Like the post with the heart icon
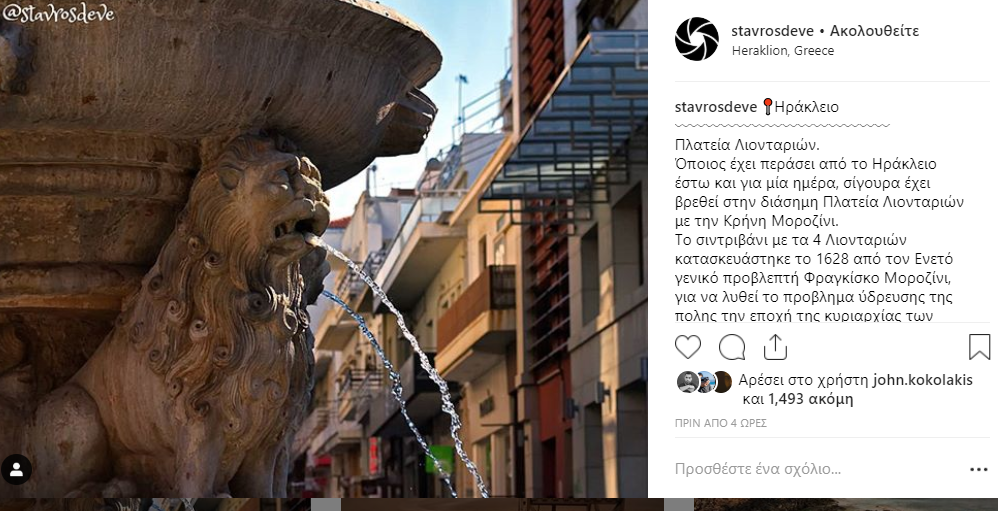998x511 pixels. coord(687,347)
